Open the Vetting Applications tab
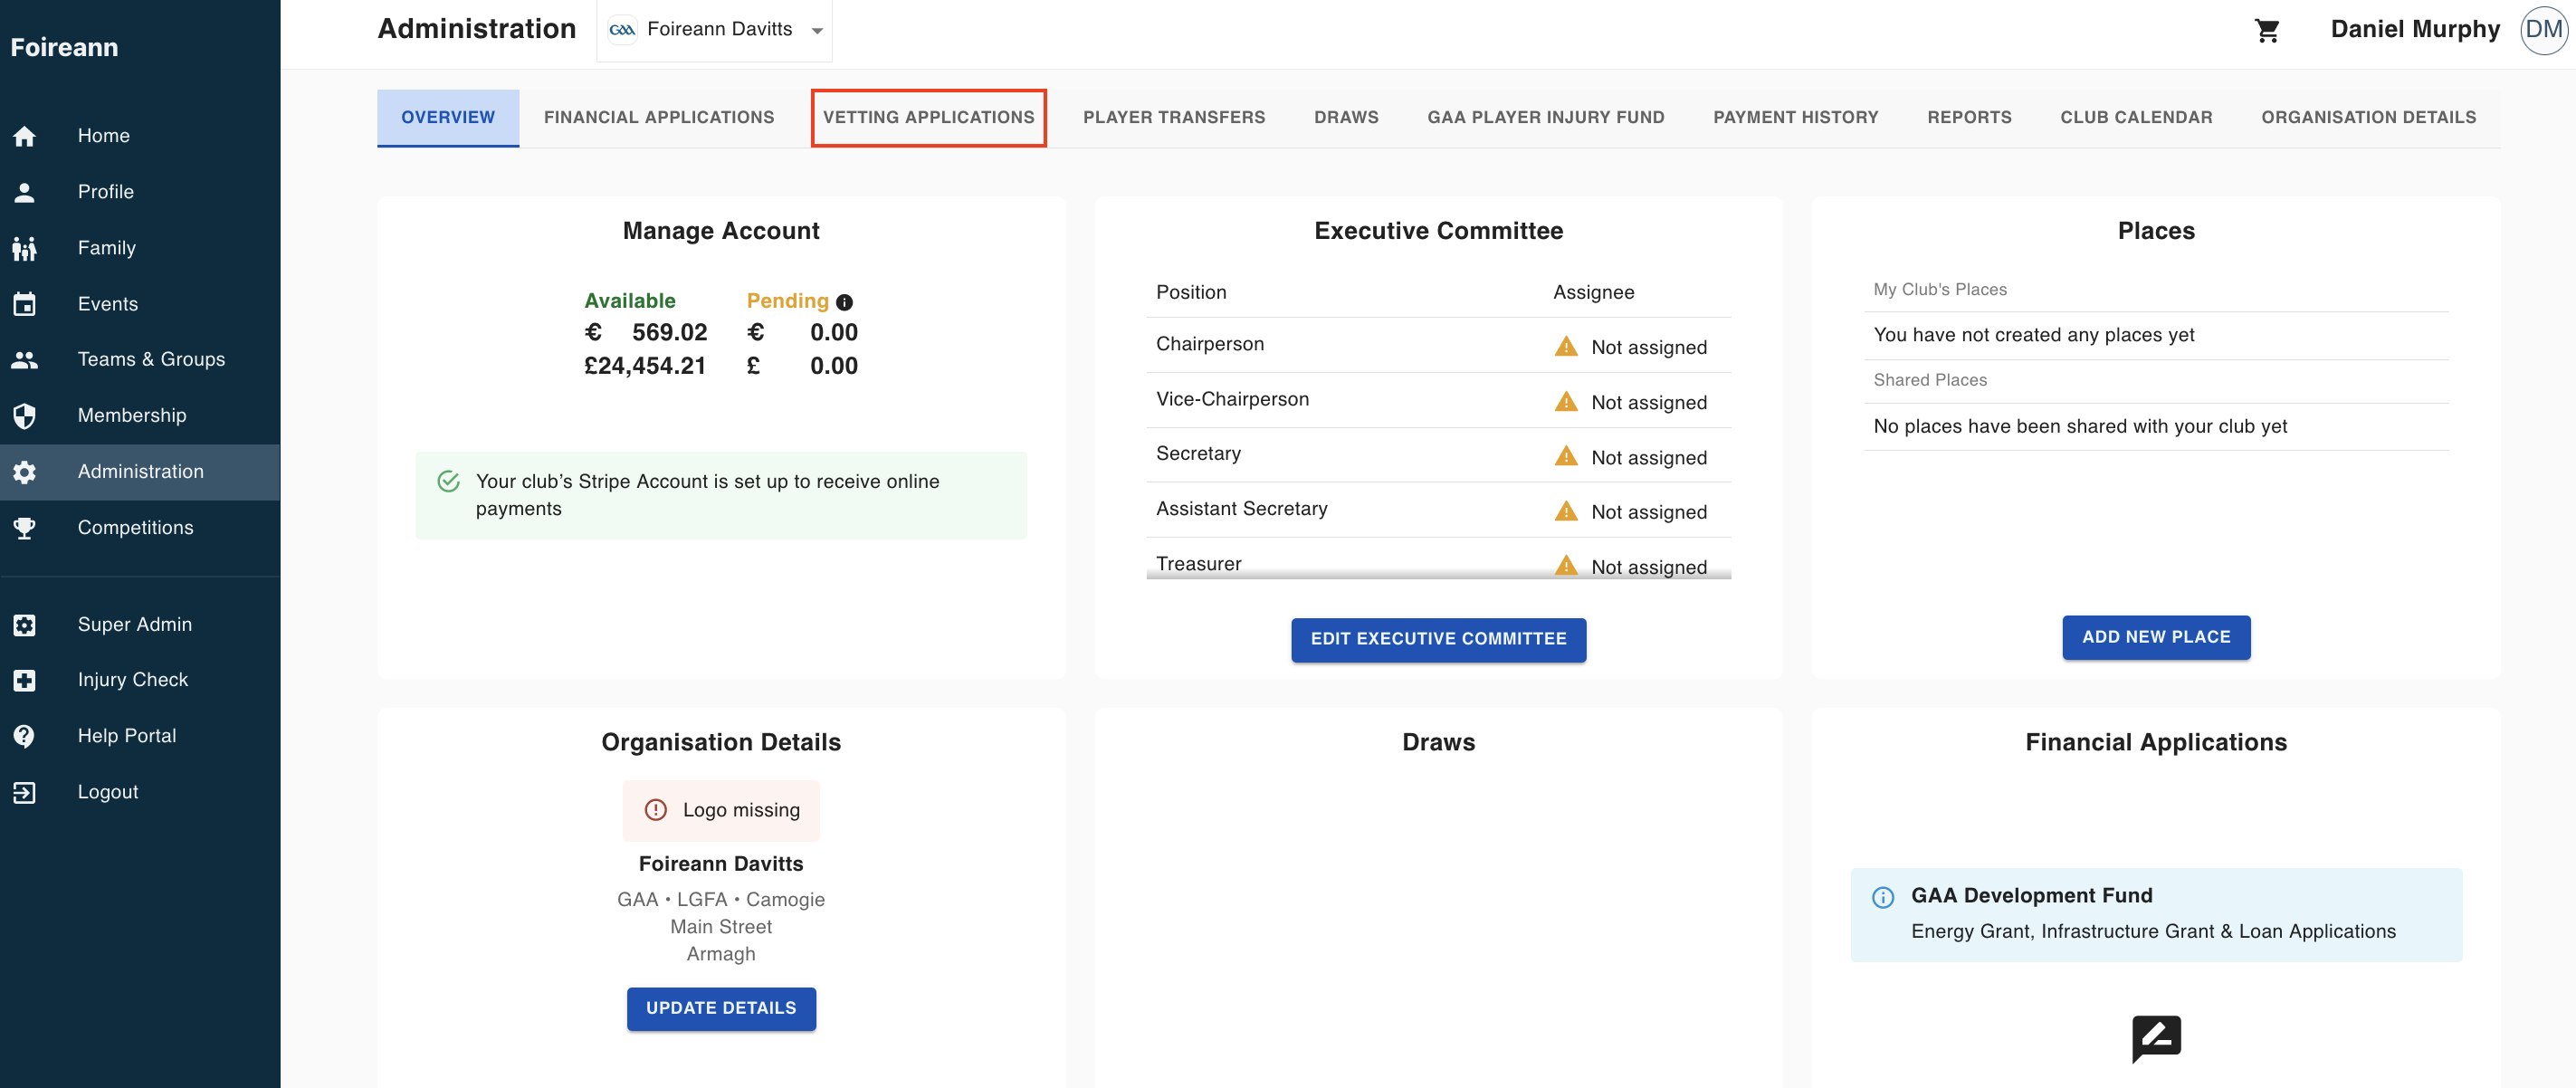This screenshot has width=2576, height=1088. pyautogui.click(x=928, y=118)
